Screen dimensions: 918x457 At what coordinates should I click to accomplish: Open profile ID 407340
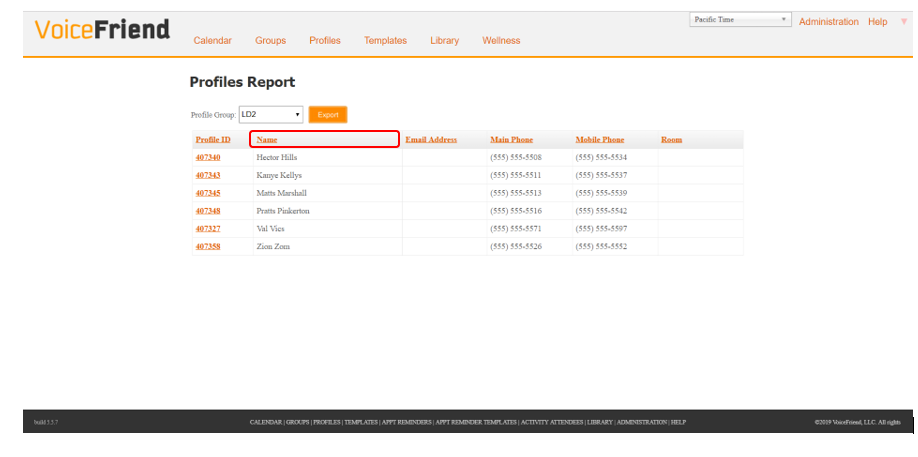coord(208,157)
